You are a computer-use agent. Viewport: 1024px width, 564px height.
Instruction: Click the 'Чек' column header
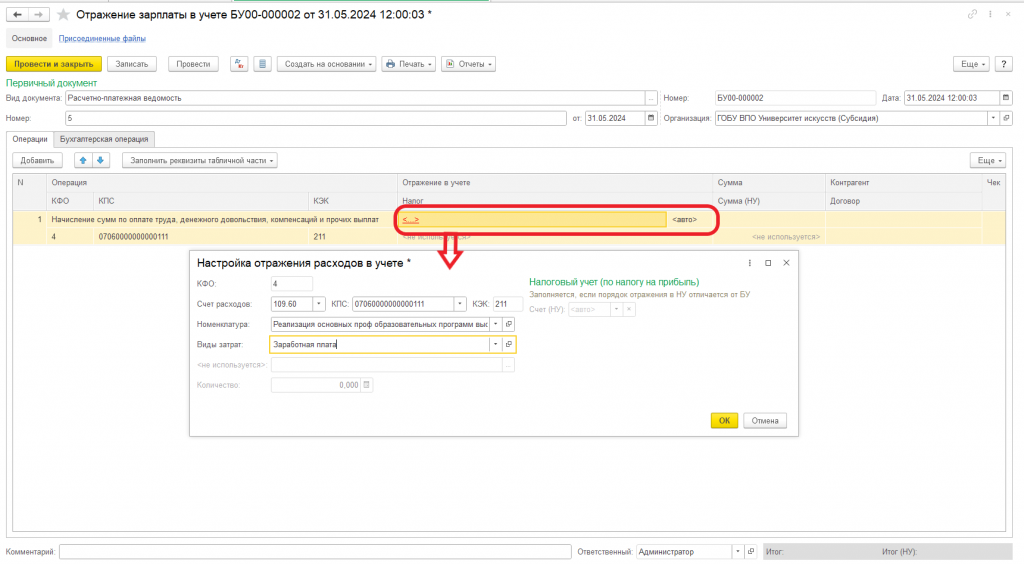[x=993, y=183]
